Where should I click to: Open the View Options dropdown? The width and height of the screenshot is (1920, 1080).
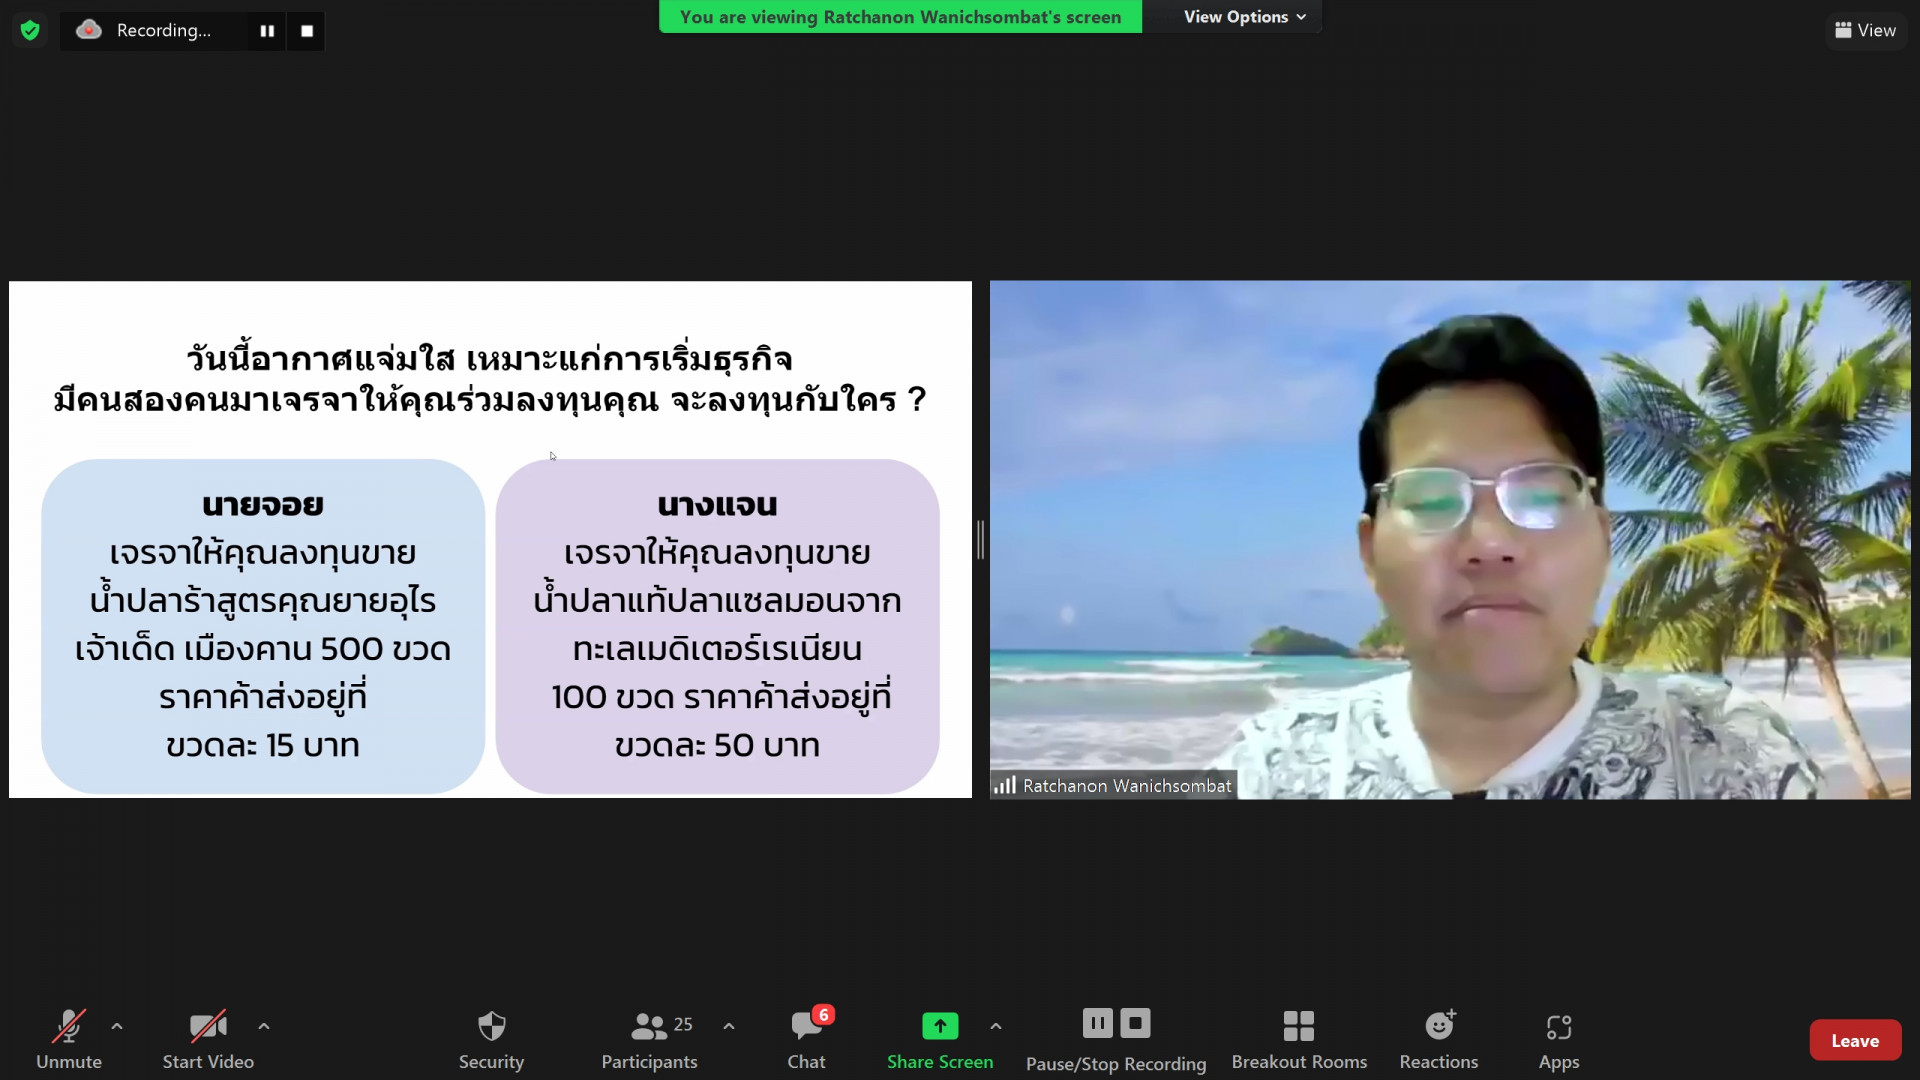click(1245, 17)
